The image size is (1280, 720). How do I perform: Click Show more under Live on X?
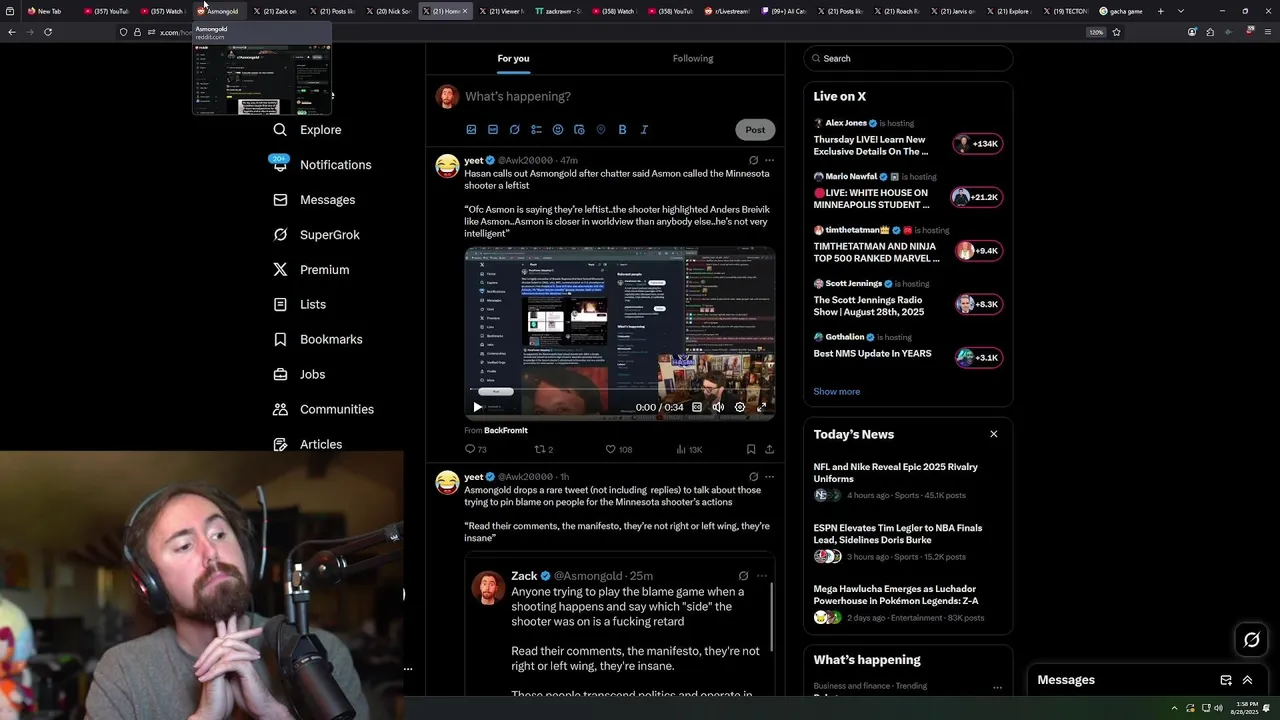(837, 392)
